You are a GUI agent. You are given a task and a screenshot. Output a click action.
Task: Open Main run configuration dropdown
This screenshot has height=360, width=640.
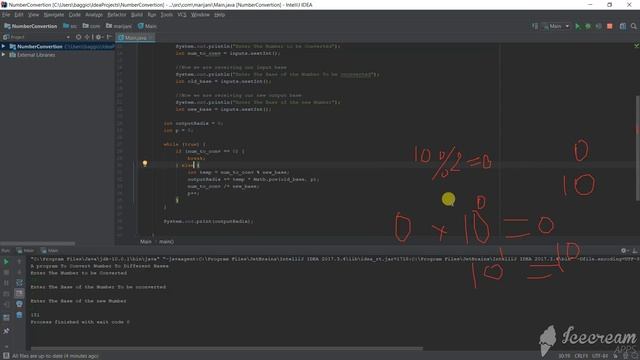pyautogui.click(x=556, y=26)
